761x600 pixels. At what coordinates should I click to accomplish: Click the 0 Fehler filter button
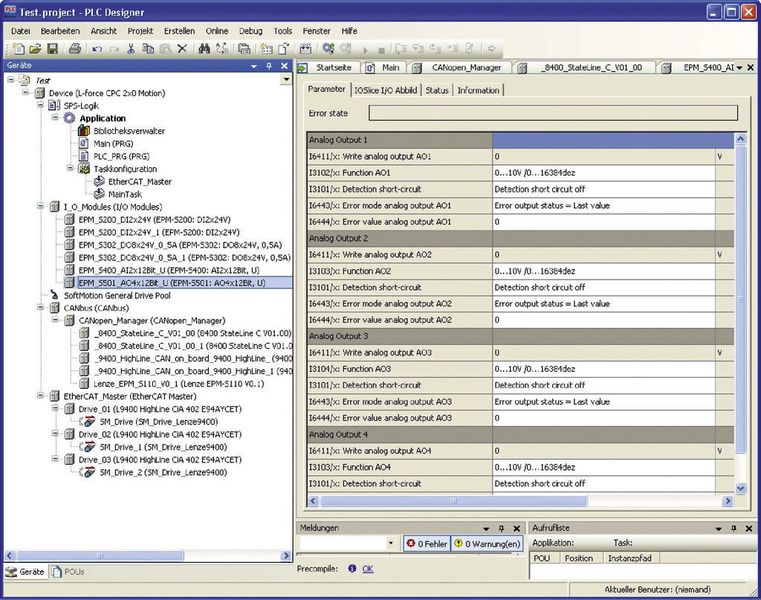click(x=427, y=544)
